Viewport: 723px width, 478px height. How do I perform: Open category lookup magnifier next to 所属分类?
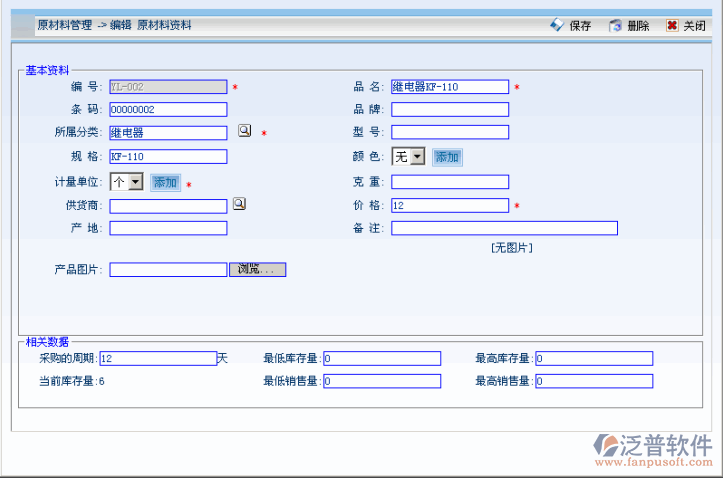(244, 130)
